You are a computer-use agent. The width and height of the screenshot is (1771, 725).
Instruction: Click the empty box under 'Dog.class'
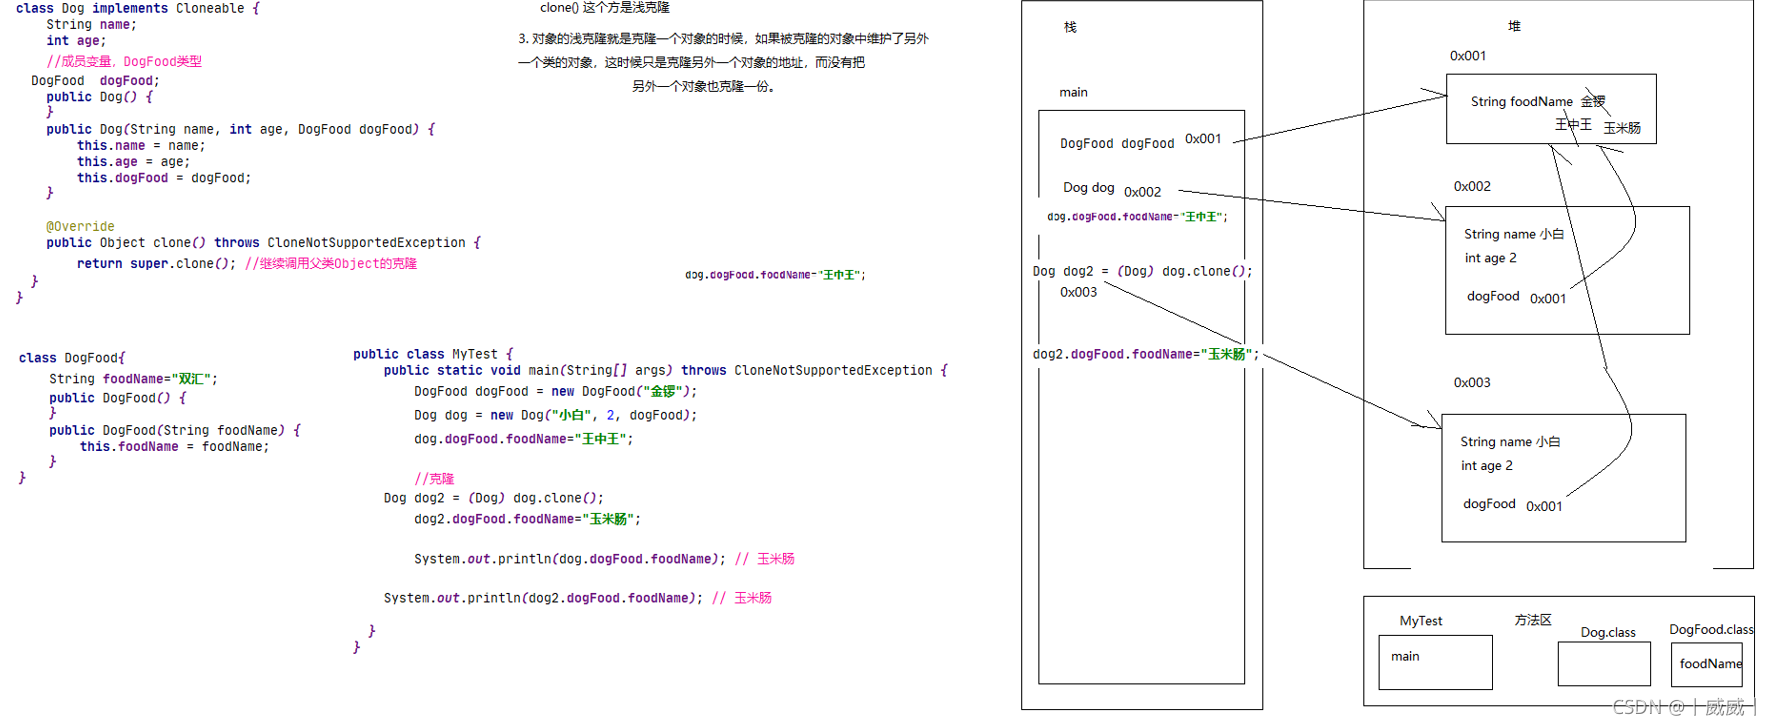1604,664
